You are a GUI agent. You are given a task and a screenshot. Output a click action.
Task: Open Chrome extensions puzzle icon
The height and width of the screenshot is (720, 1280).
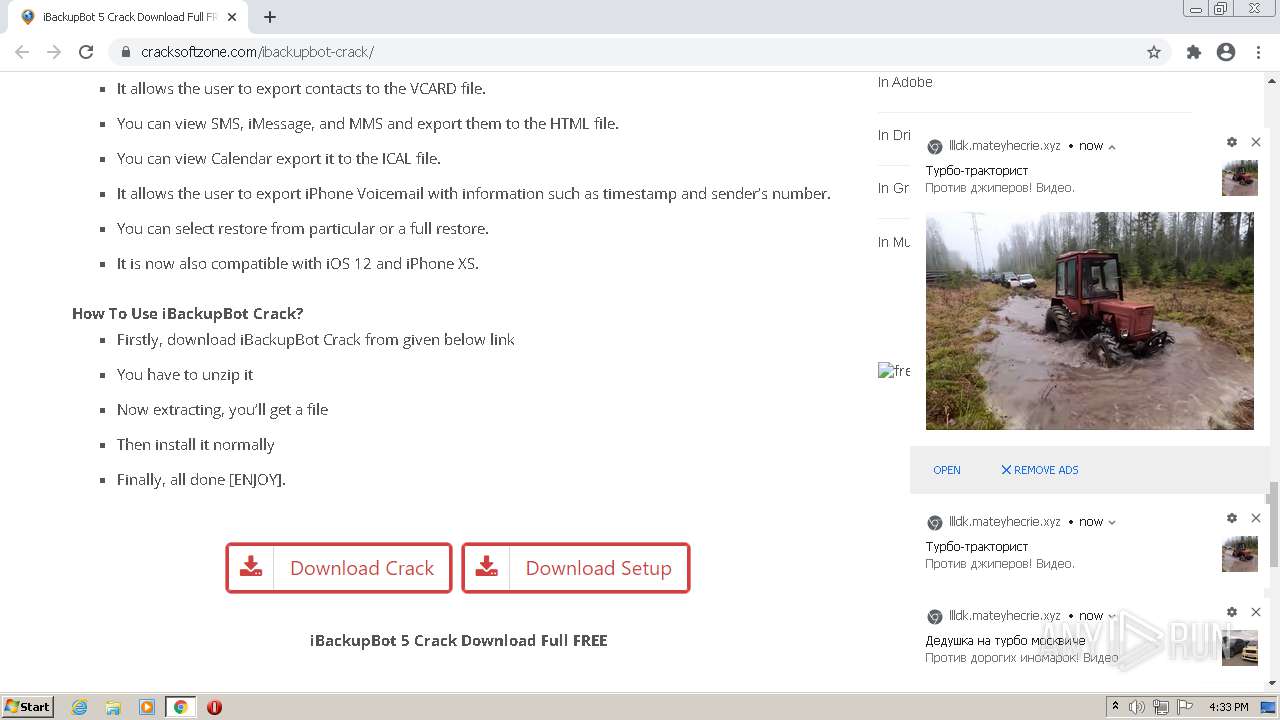(1193, 52)
